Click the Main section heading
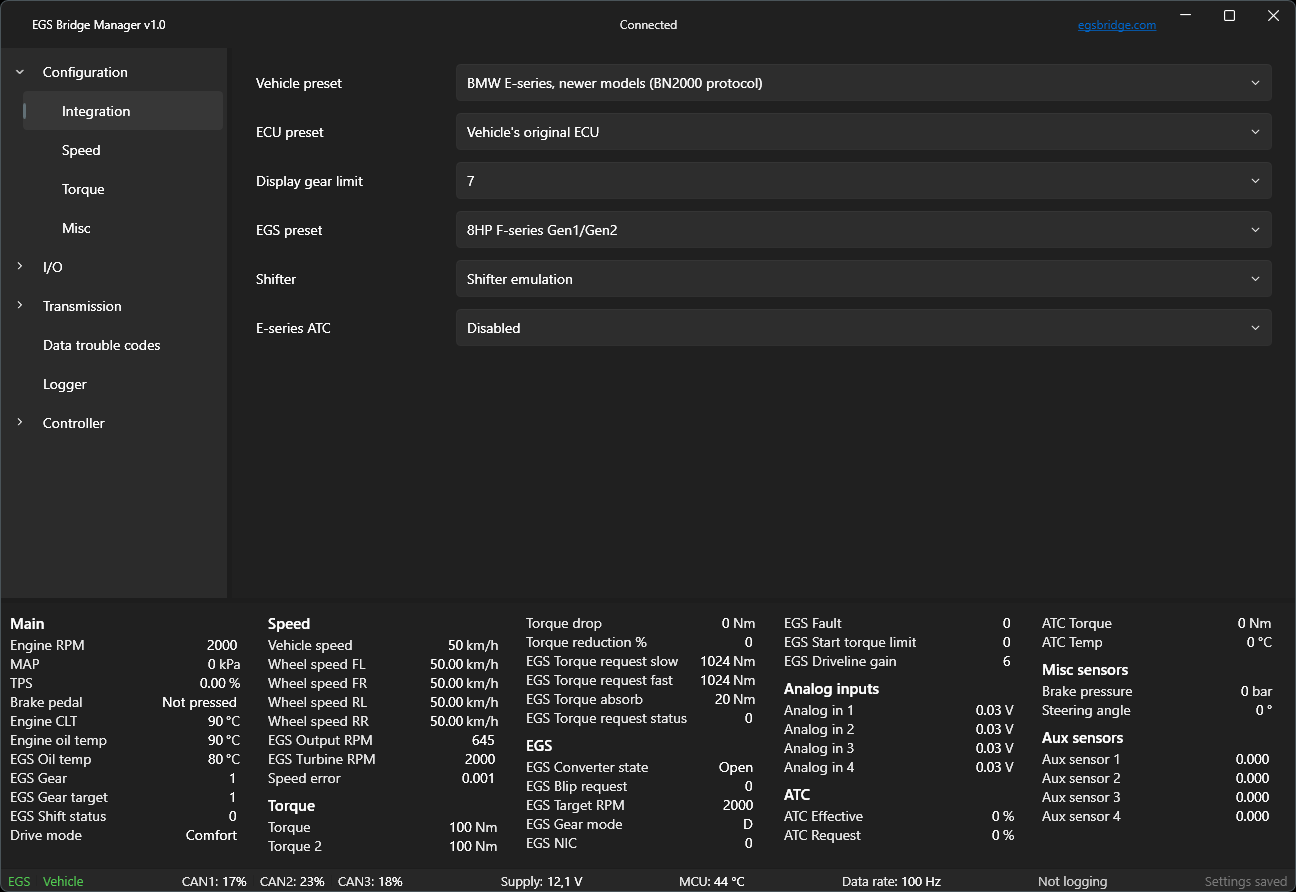Image resolution: width=1296 pixels, height=892 pixels. click(x=27, y=623)
